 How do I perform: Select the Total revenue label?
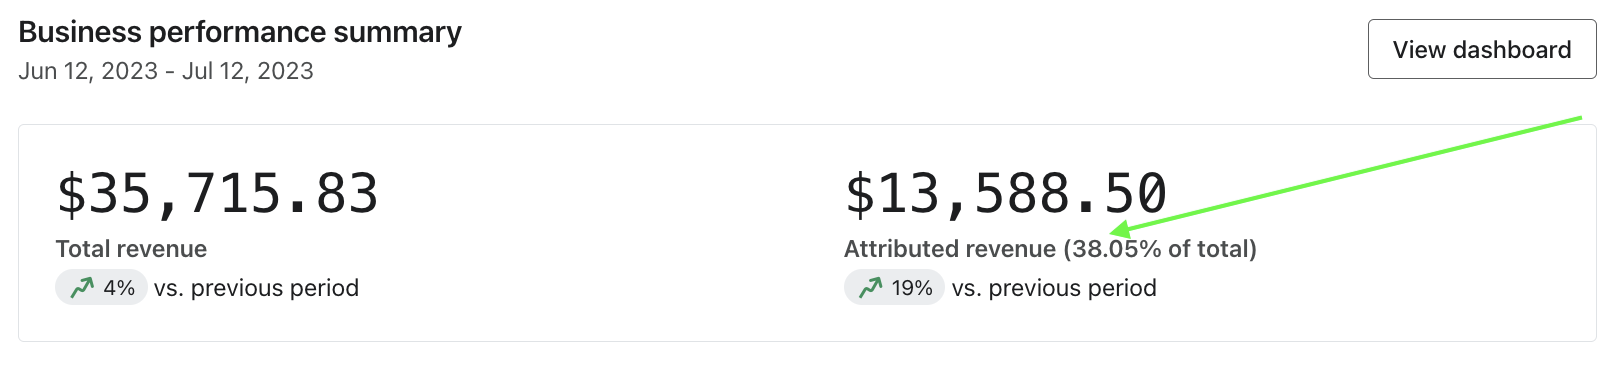pos(131,249)
